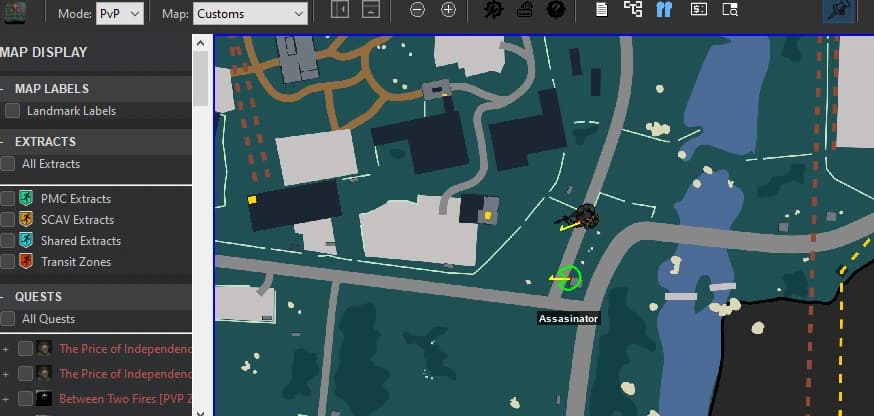Click the MAP DISPLAY panel heading

click(x=44, y=52)
